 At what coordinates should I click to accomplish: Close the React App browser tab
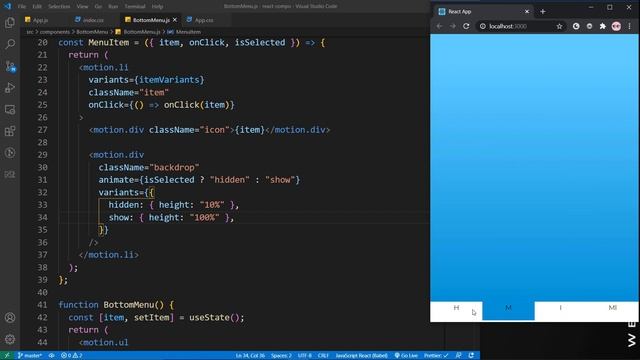tap(527, 12)
